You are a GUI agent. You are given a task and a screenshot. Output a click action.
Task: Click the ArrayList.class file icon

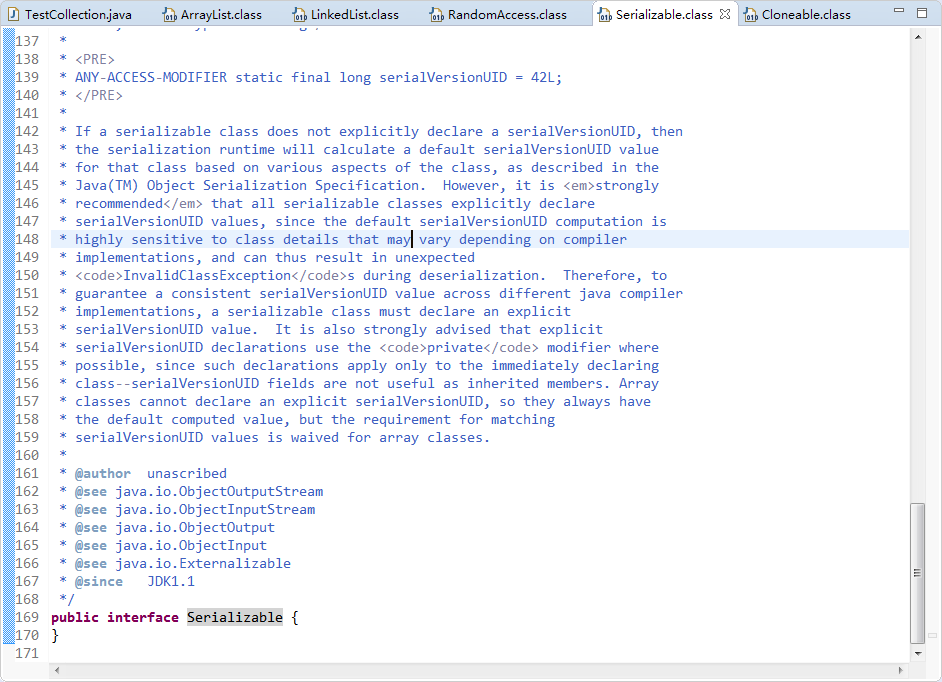169,14
